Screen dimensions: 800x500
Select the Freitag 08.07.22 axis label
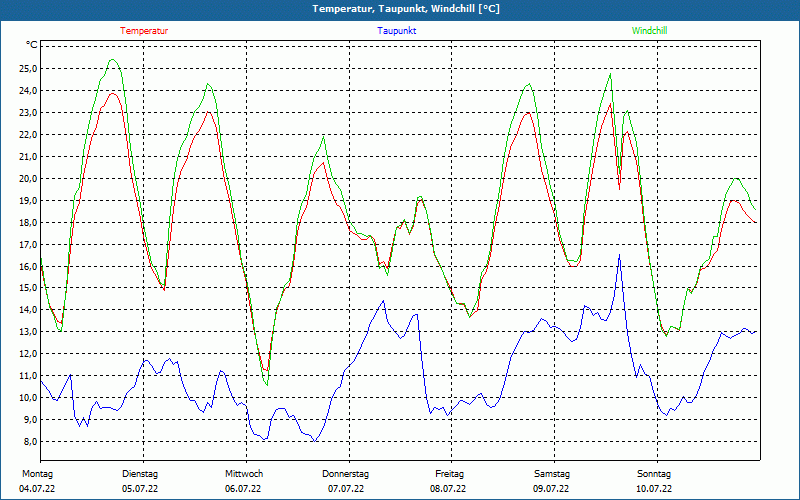pyautogui.click(x=448, y=481)
